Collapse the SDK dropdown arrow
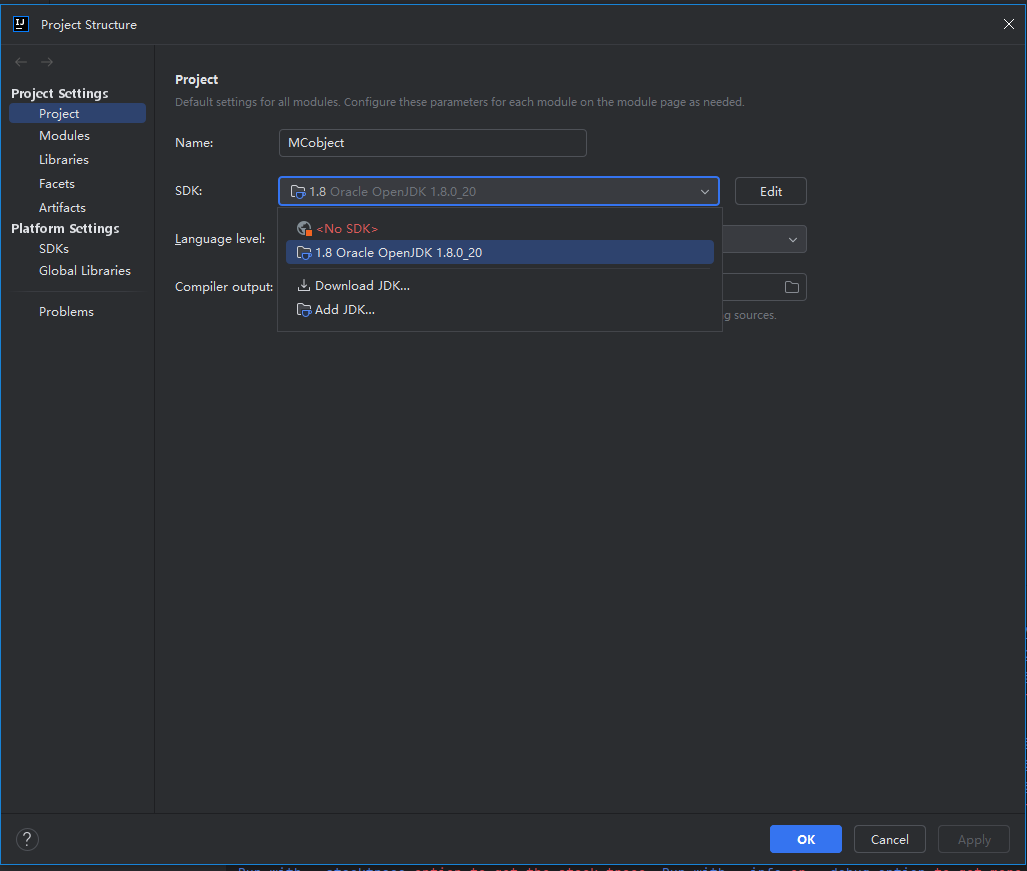The image size is (1027, 871). 705,192
